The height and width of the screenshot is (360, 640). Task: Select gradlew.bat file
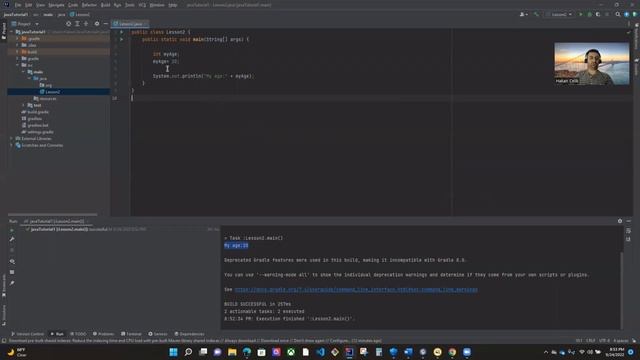point(35,125)
